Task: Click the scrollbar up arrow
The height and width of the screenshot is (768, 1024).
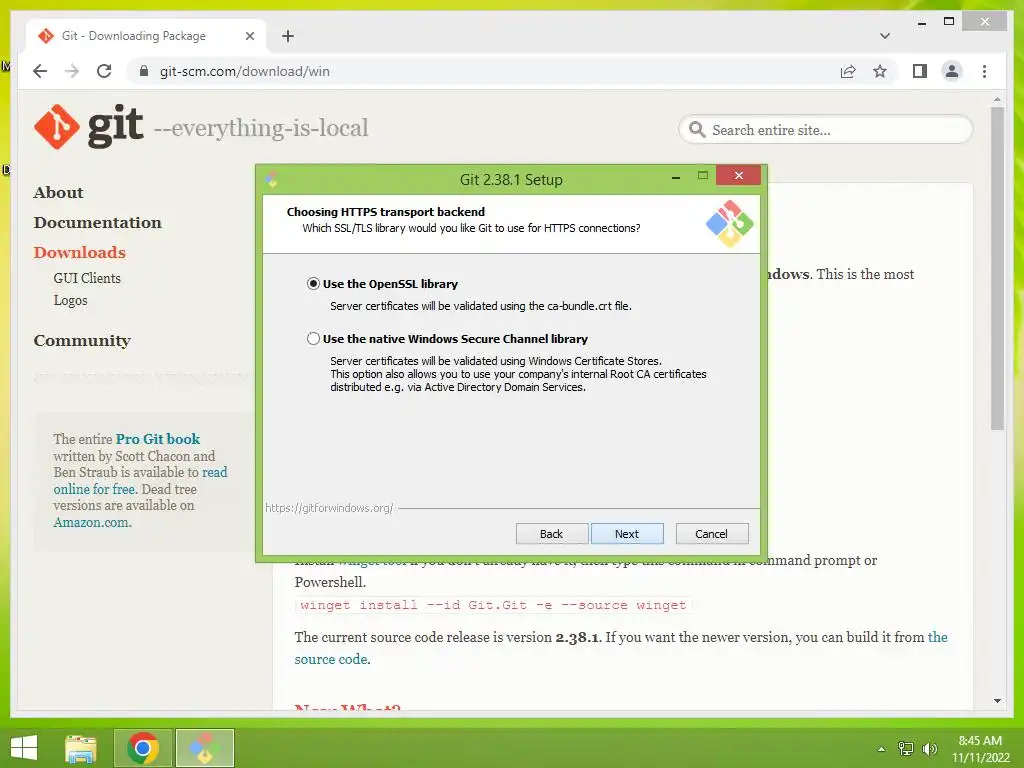Action: [997, 100]
